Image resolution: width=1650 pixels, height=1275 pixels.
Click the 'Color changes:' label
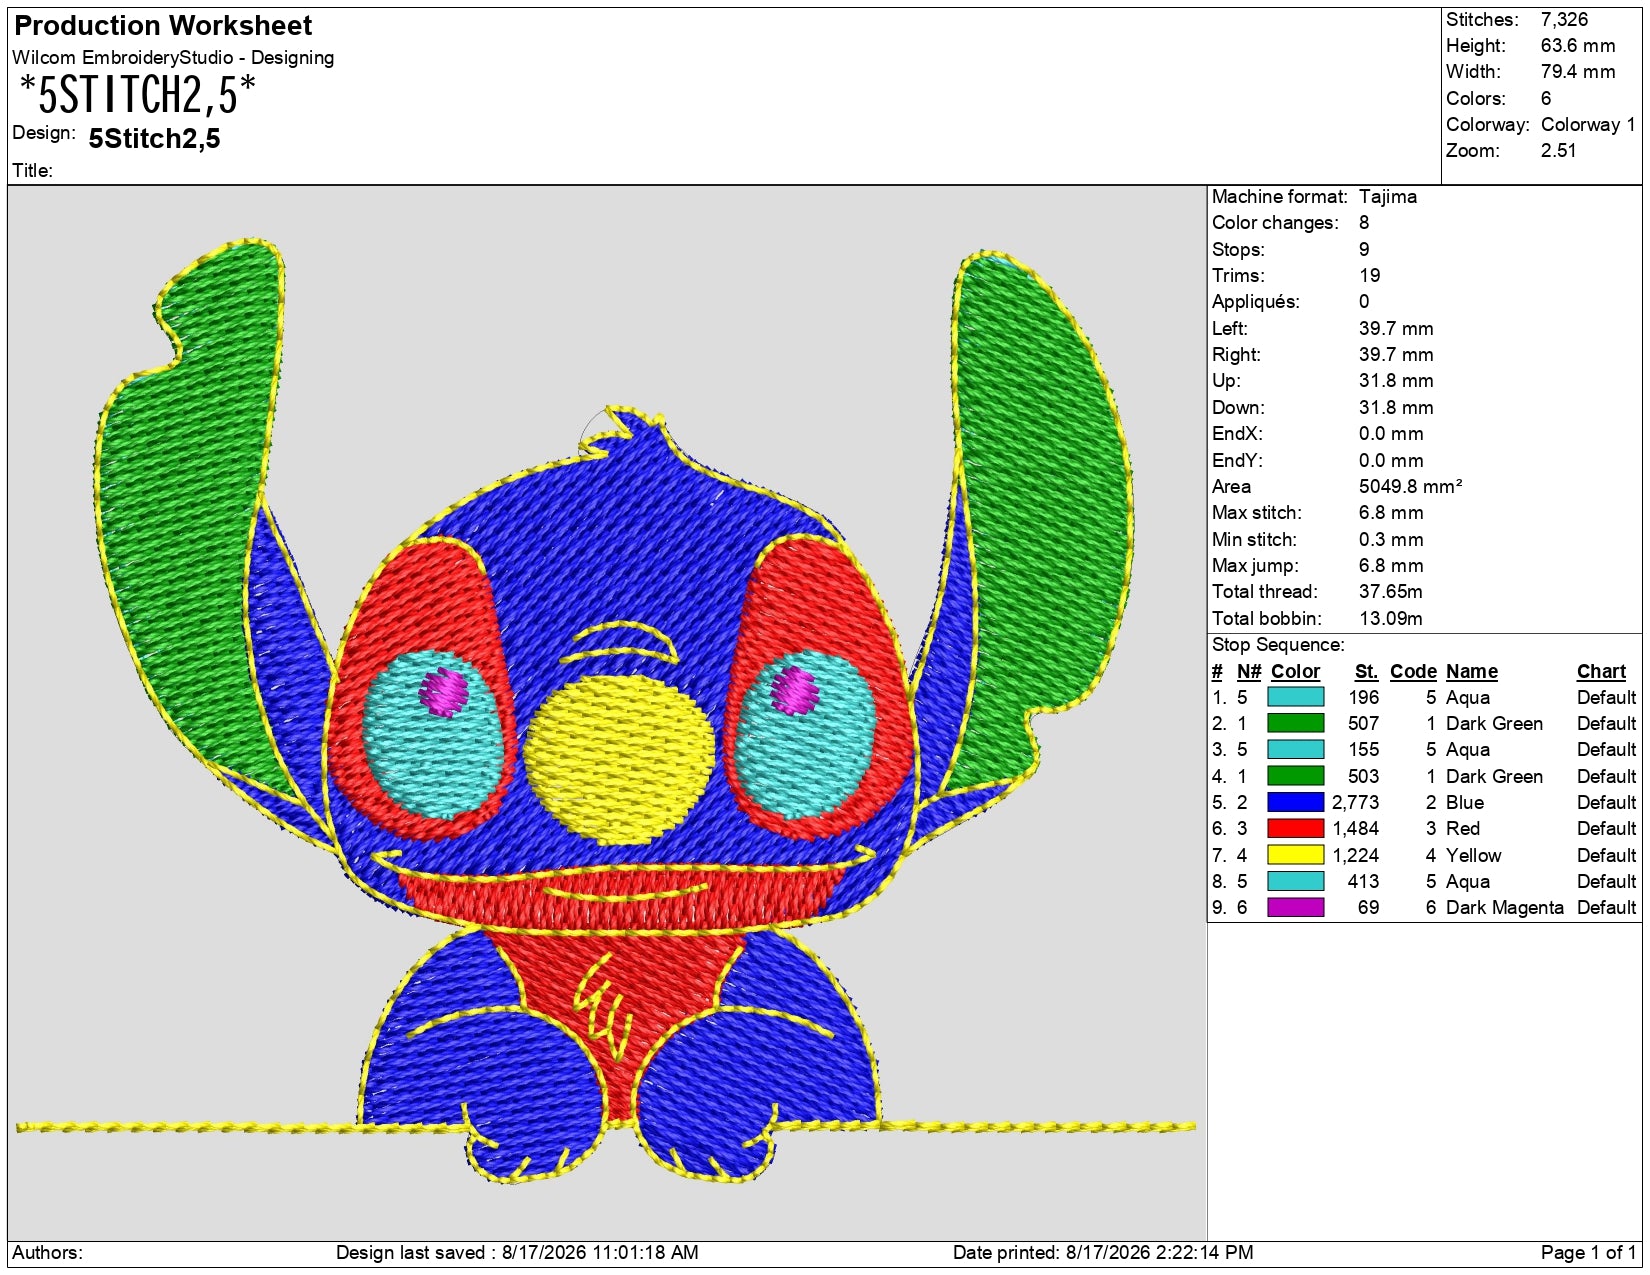[1275, 222]
